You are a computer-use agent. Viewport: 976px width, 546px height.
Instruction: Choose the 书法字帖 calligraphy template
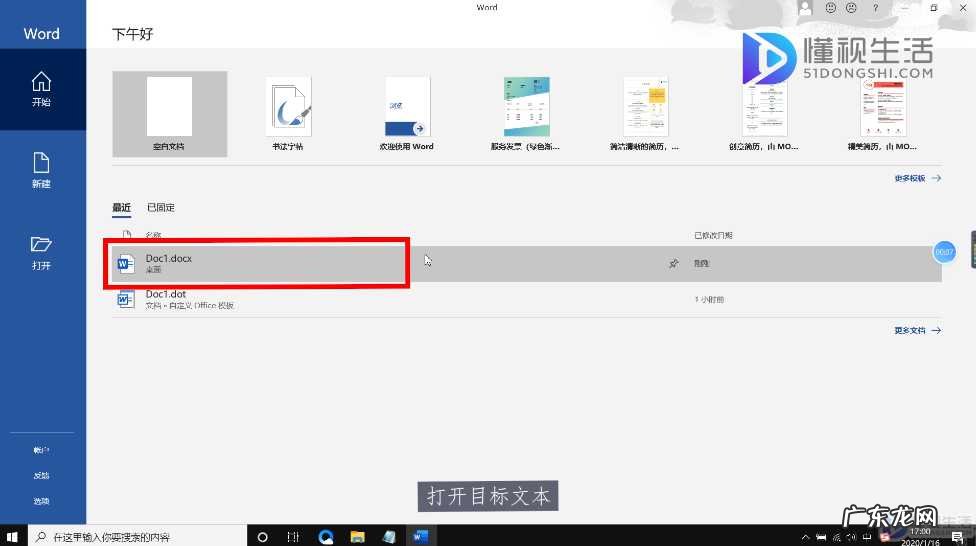pos(288,113)
